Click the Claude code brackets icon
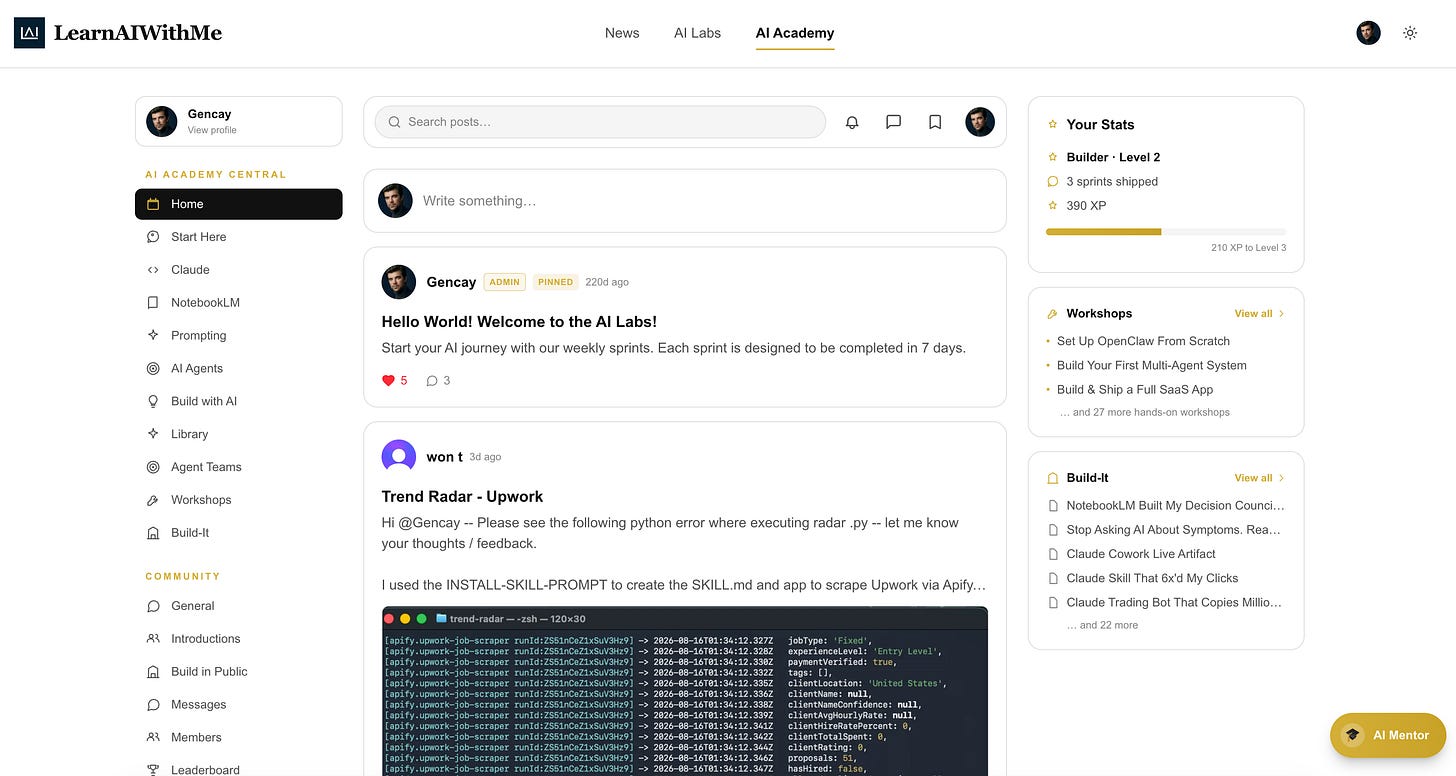1456x776 pixels. (x=153, y=270)
